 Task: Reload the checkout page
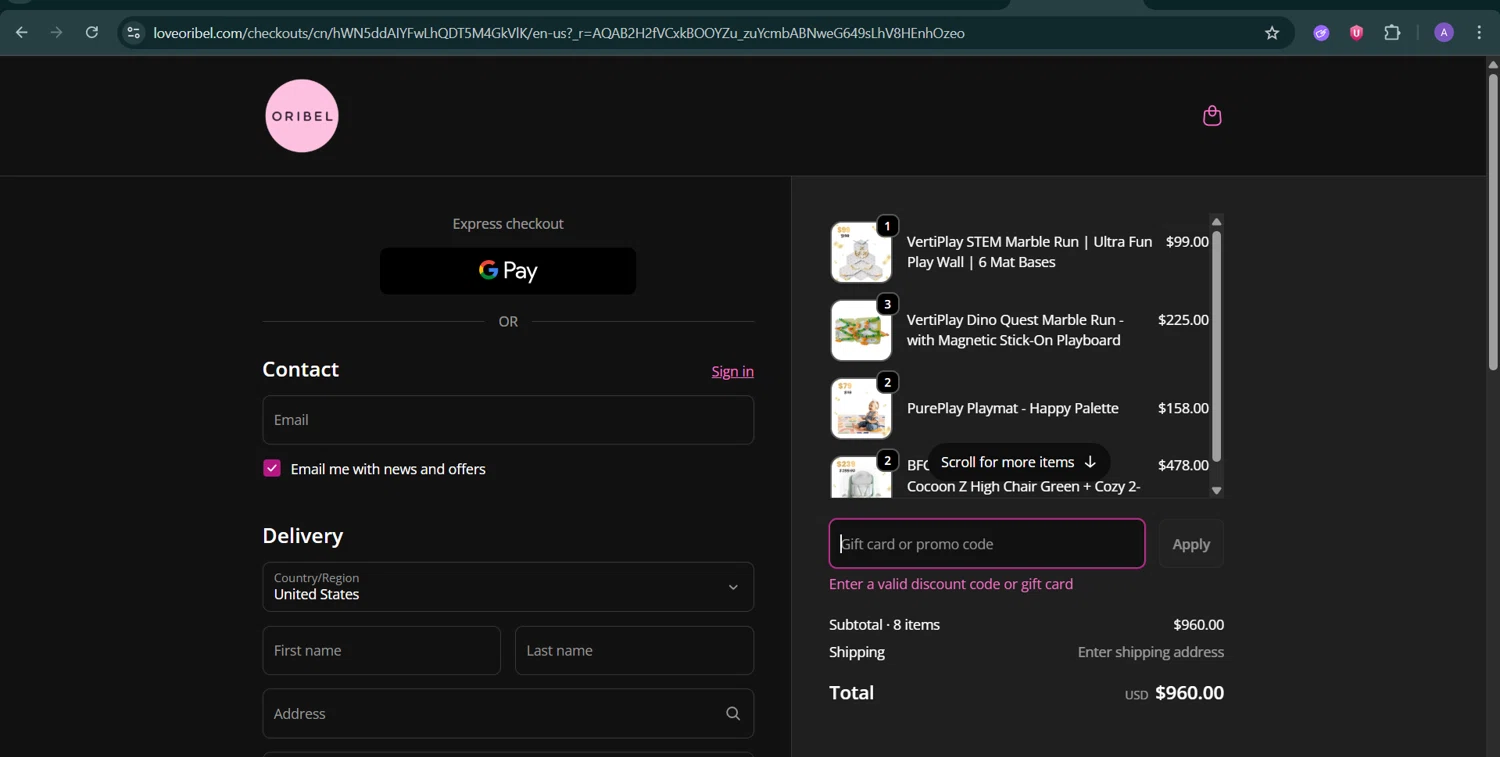(92, 33)
